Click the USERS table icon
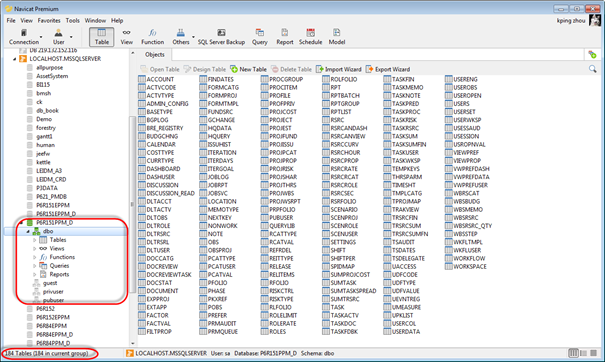The image size is (605, 362). point(448,103)
